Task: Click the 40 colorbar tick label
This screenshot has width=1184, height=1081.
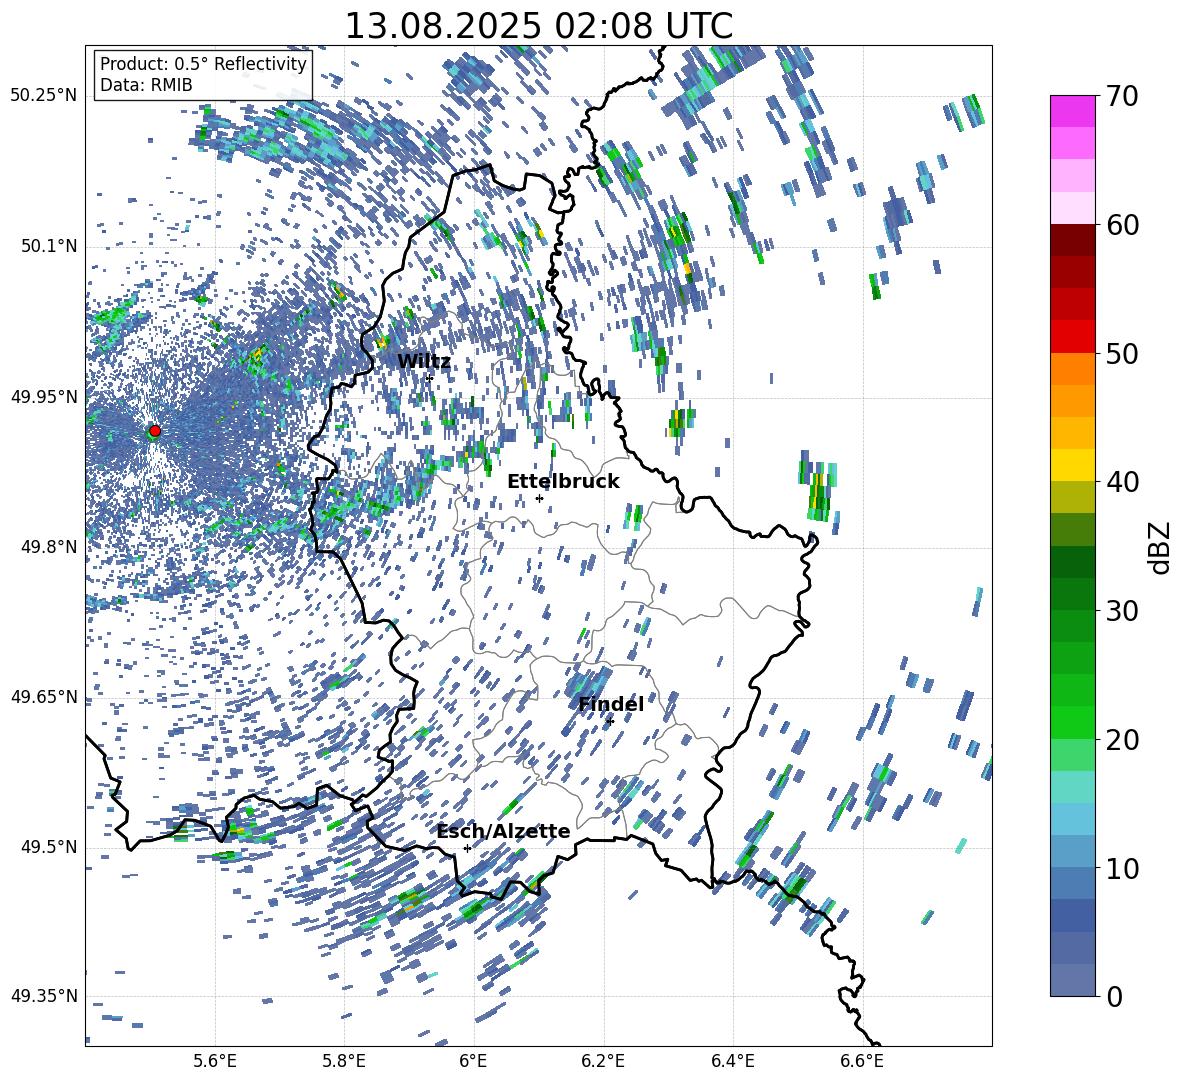Action: click(1122, 482)
